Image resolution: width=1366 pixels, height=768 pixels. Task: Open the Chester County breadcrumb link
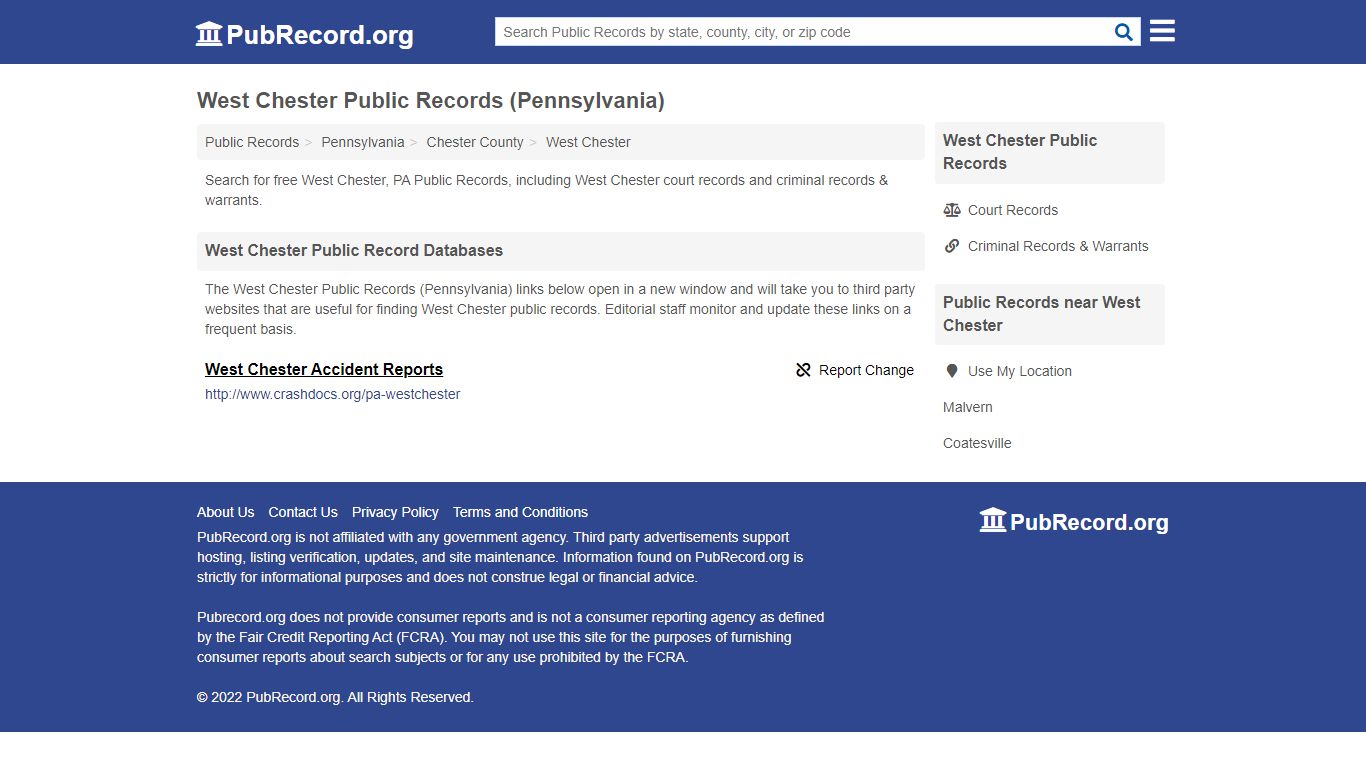pos(475,142)
